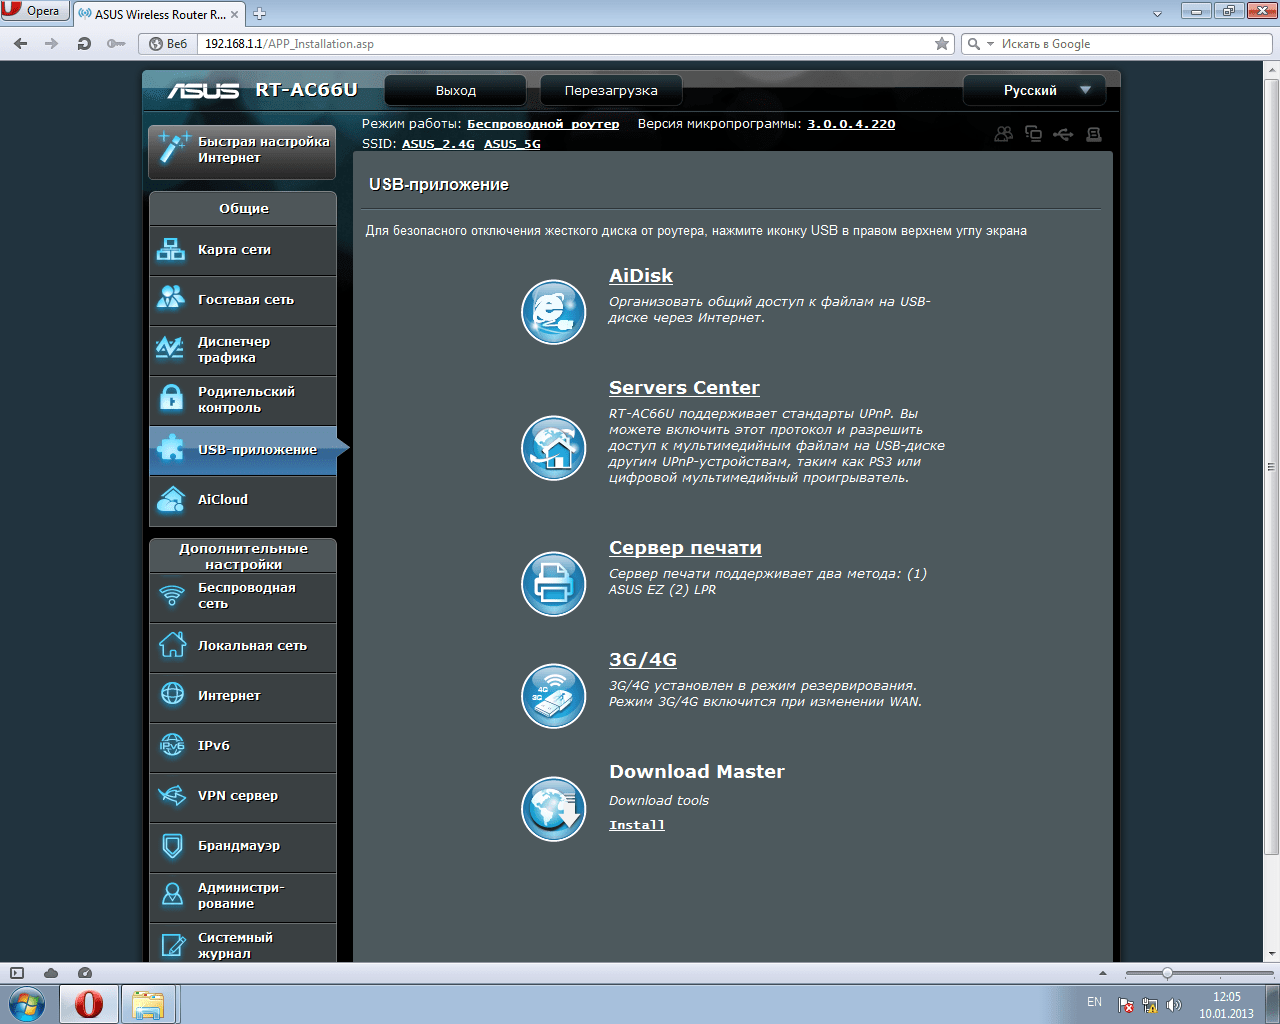1280x1024 pixels.
Task: Open IPv6 settings in the sidebar
Action: 243,746
